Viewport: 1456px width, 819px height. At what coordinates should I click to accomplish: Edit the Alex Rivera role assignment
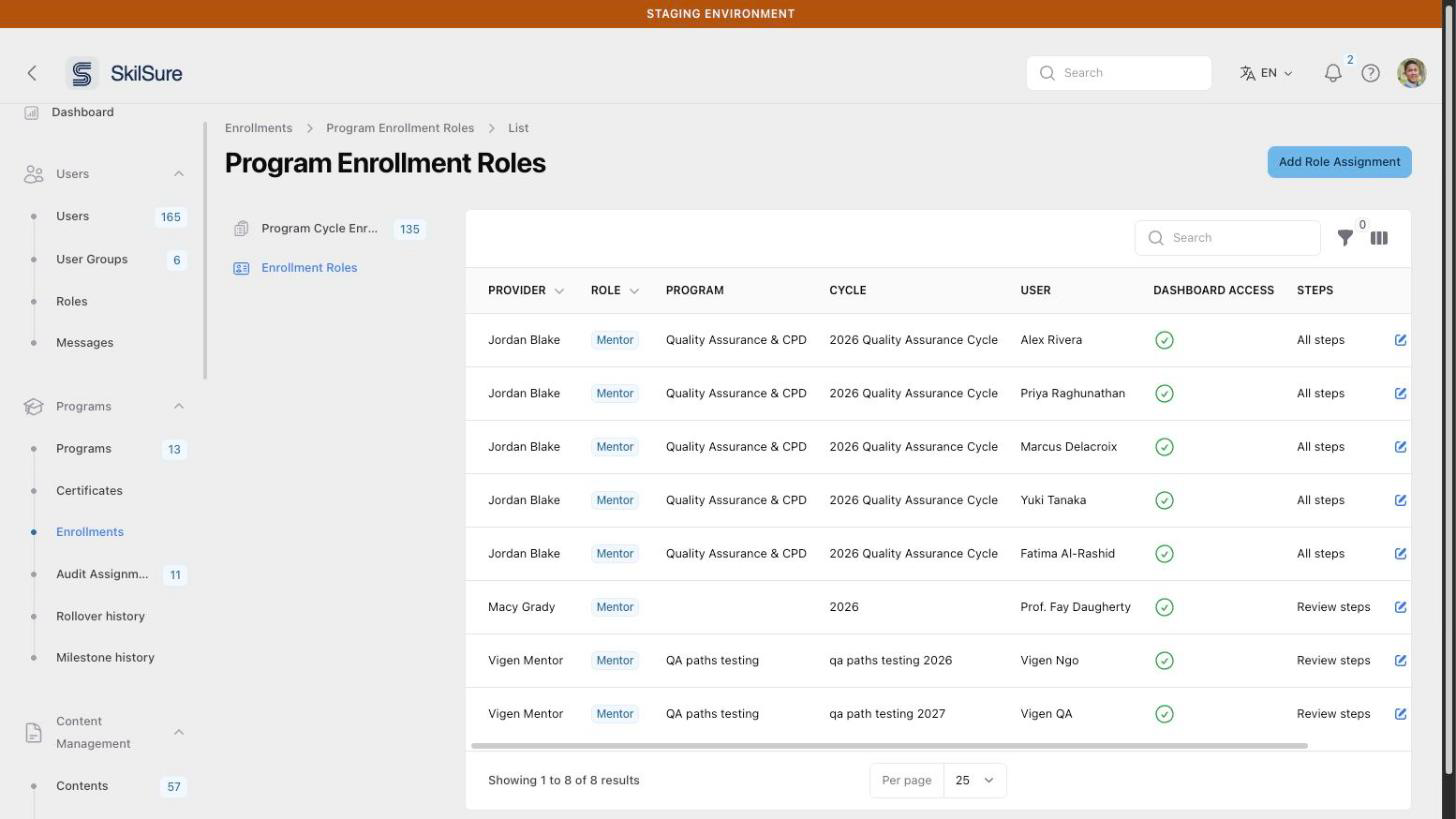(1400, 340)
